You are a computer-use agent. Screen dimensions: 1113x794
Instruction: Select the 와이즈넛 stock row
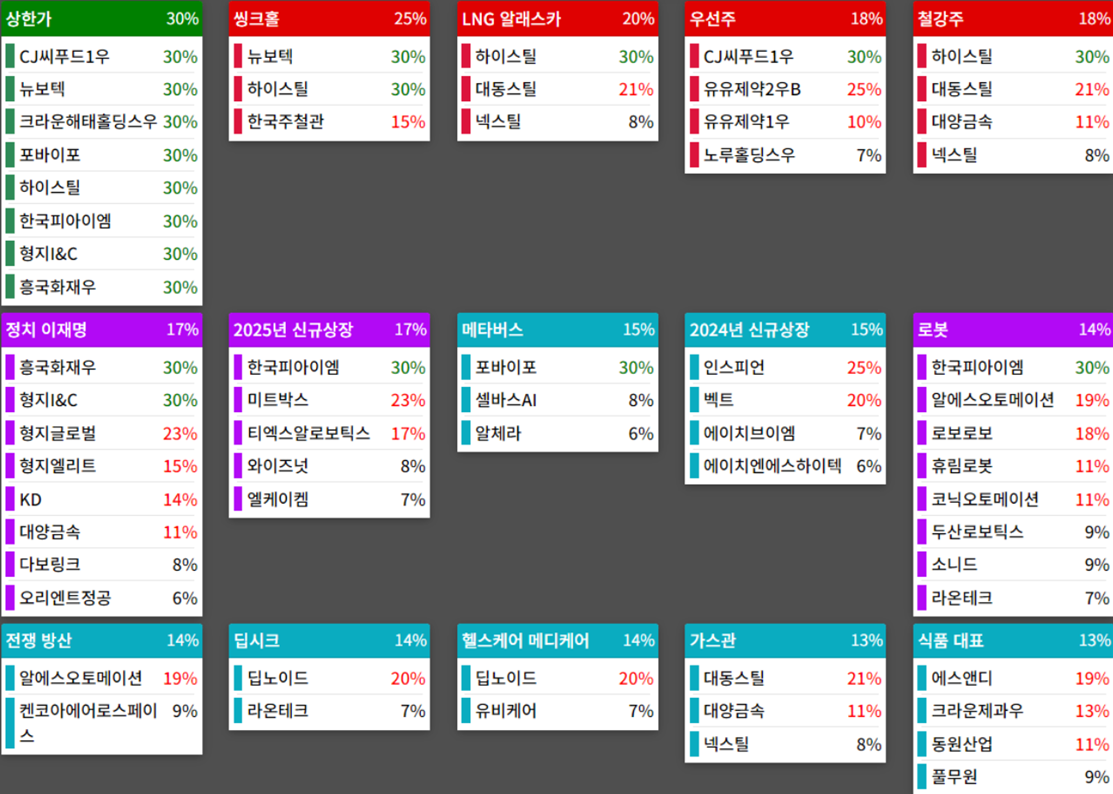coord(329,466)
